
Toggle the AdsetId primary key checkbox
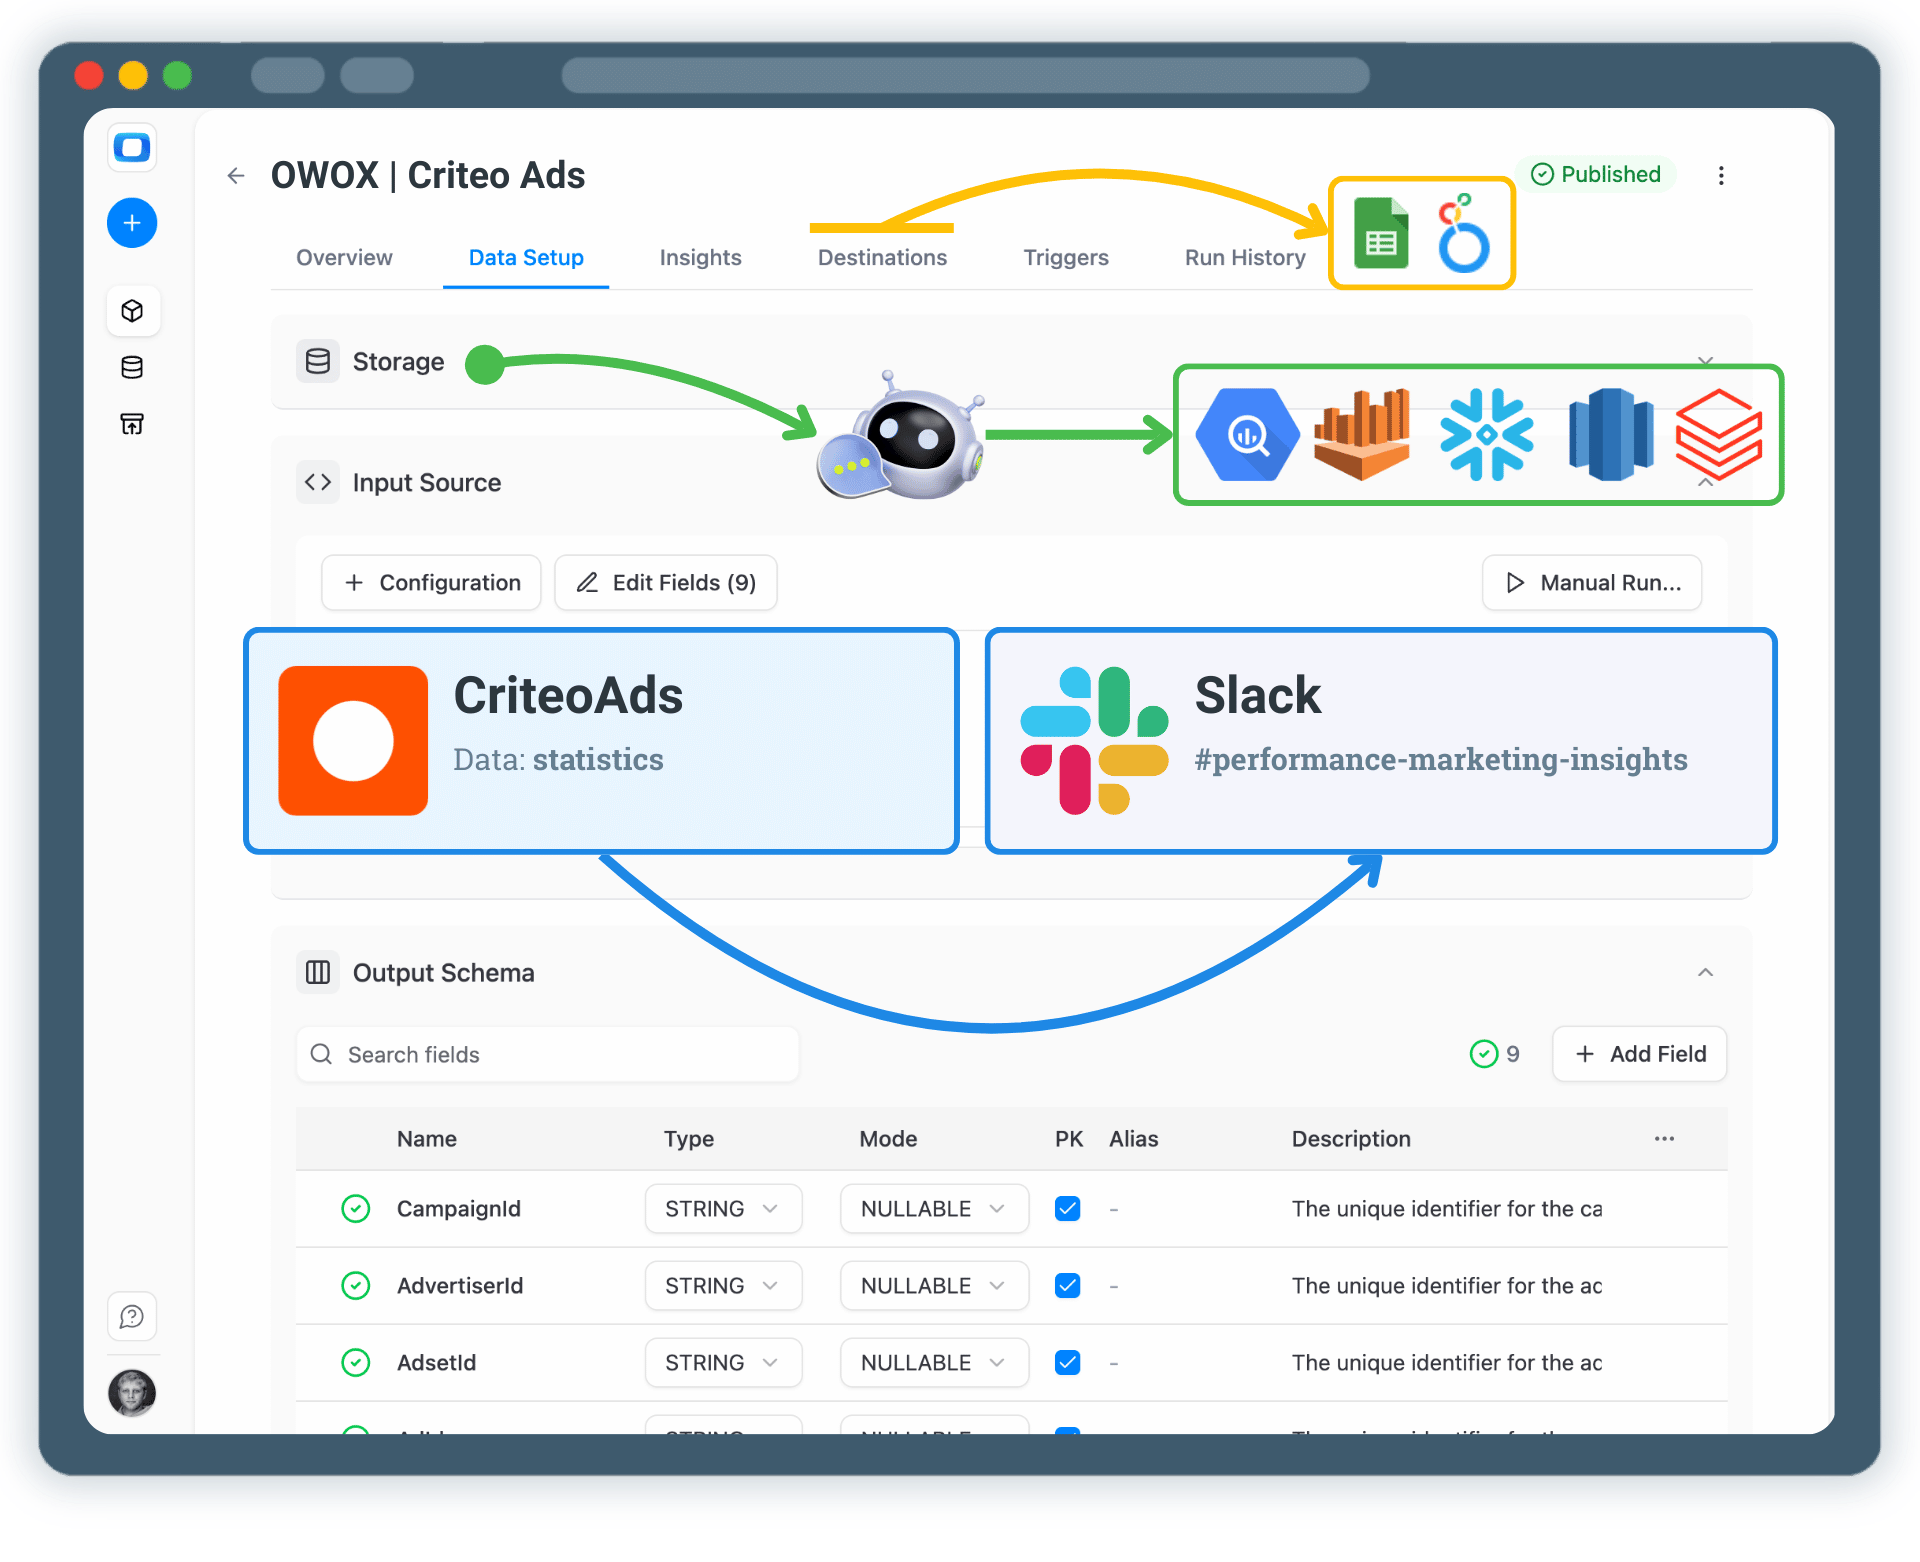[x=1067, y=1362]
